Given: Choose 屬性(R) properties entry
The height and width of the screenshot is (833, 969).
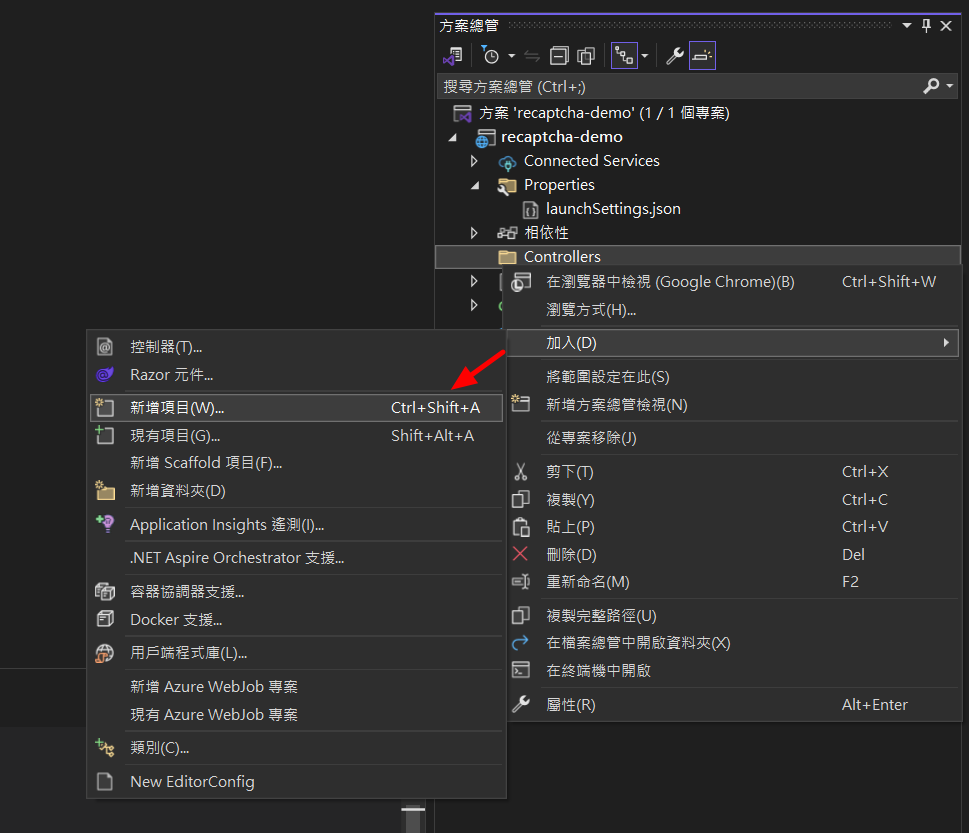Looking at the screenshot, I should pos(732,704).
